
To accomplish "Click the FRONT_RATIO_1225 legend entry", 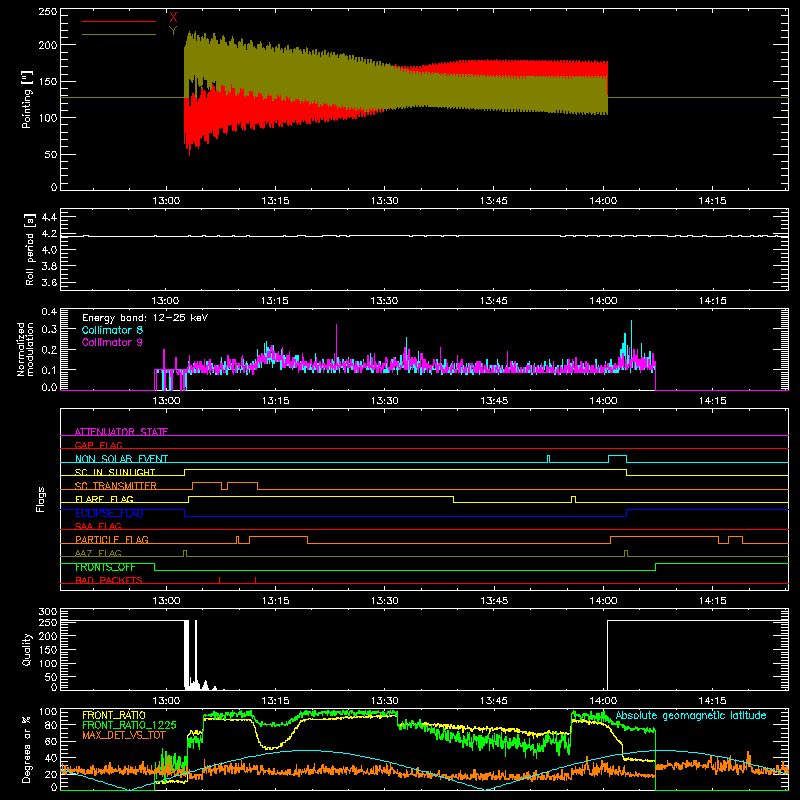I will [129, 725].
